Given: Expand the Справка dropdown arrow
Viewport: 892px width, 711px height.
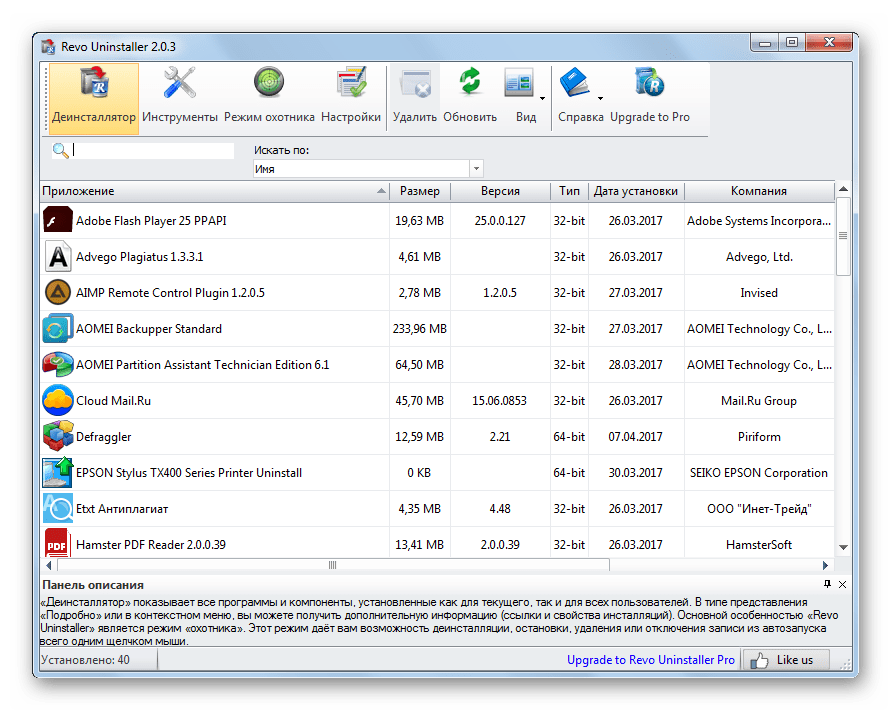Looking at the screenshot, I should [600, 98].
